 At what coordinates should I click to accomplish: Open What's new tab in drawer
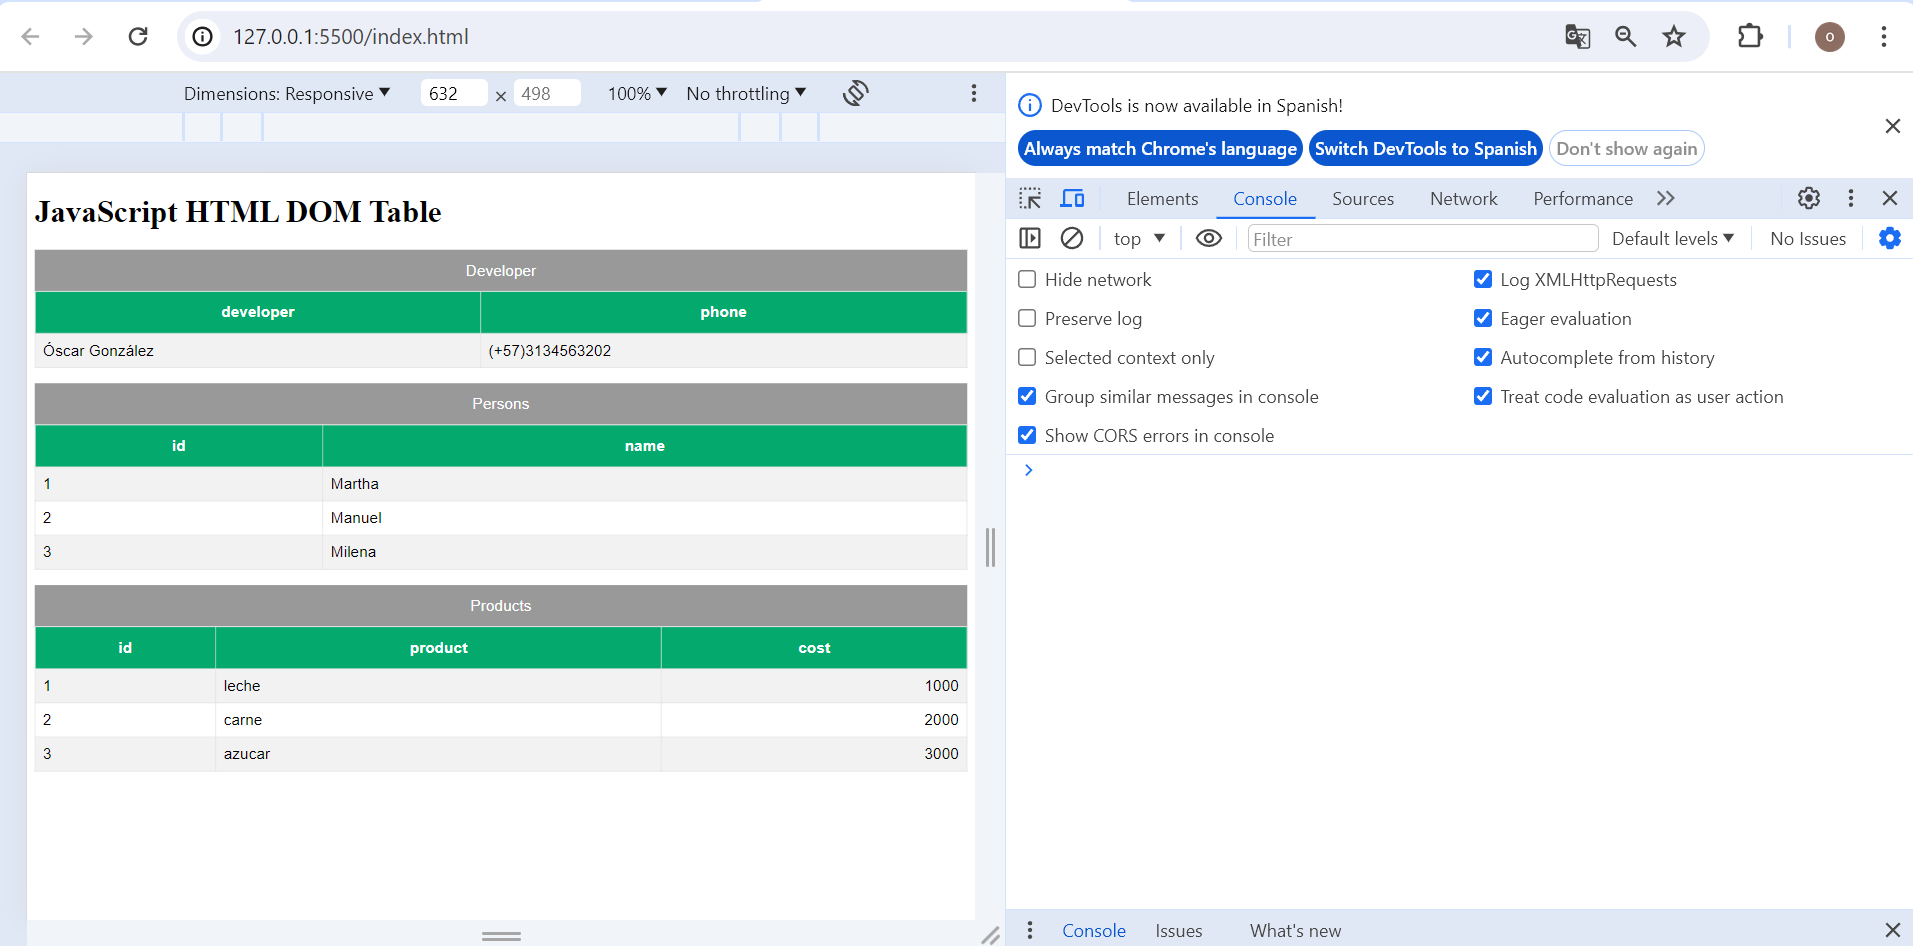coord(1295,930)
